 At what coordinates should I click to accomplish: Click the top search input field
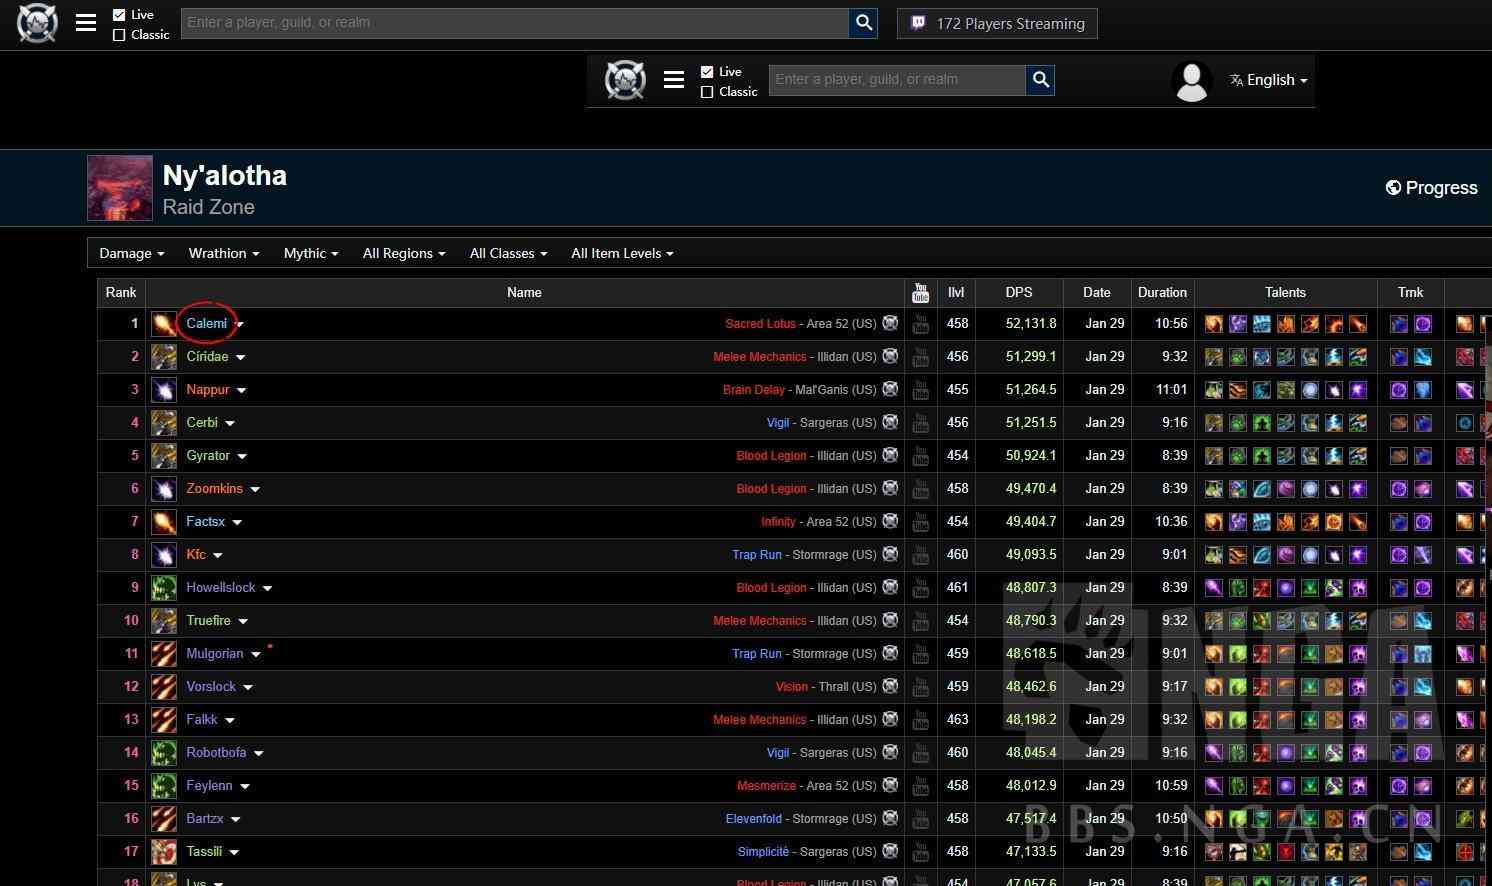click(514, 23)
